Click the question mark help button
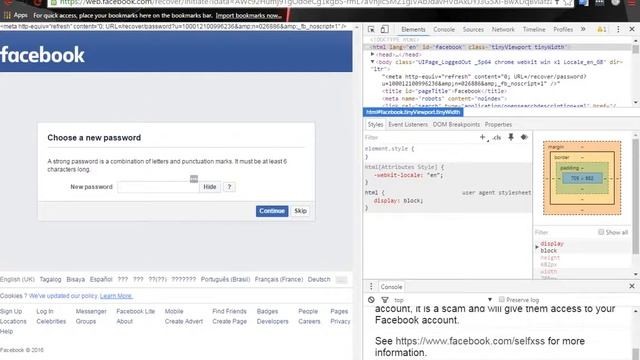Viewport: 640px width, 360px height. [229, 187]
